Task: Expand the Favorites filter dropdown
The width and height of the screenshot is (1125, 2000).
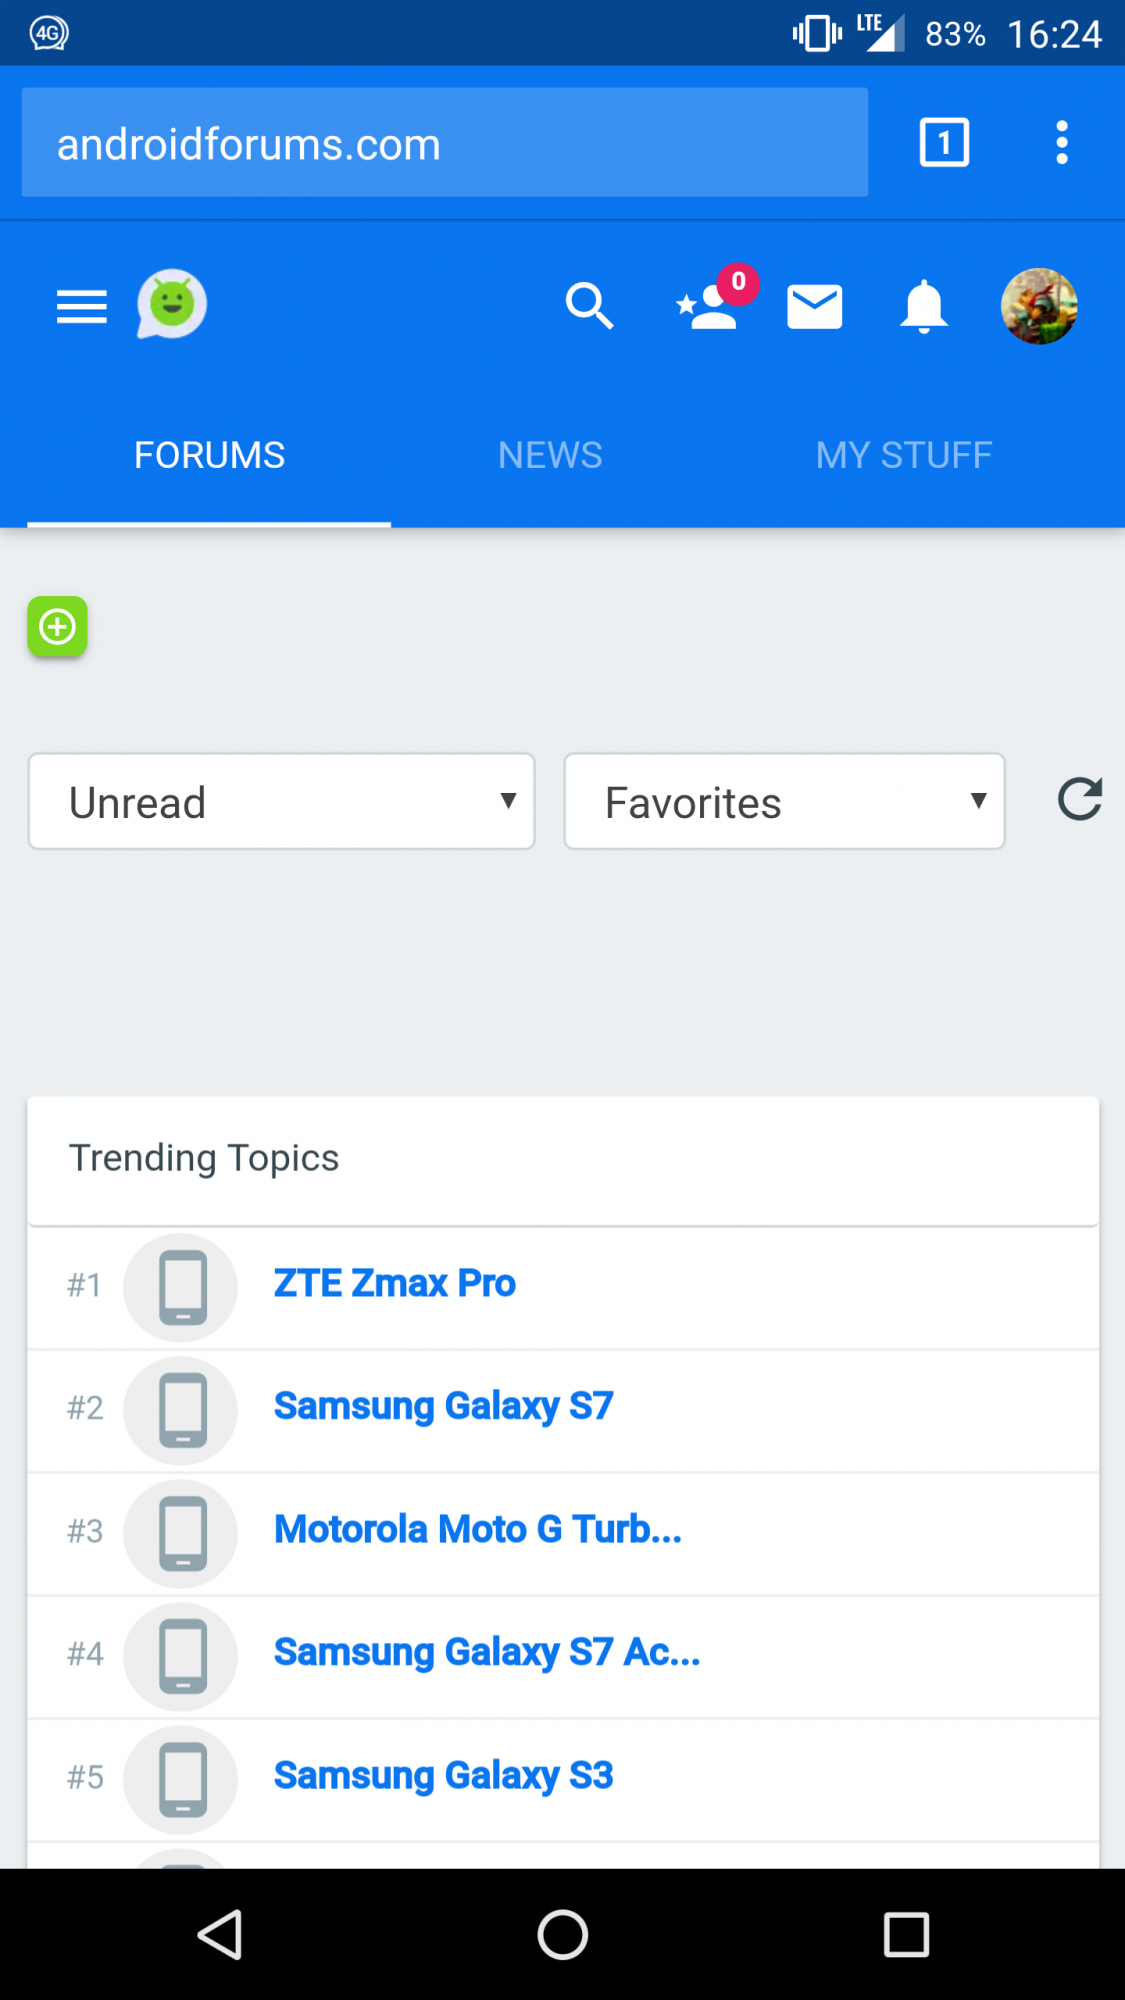Action: coord(784,802)
